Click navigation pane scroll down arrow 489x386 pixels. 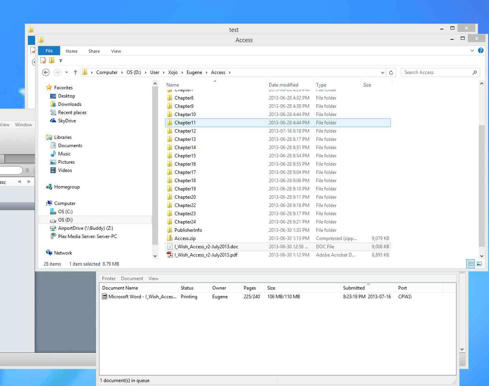[x=155, y=256]
